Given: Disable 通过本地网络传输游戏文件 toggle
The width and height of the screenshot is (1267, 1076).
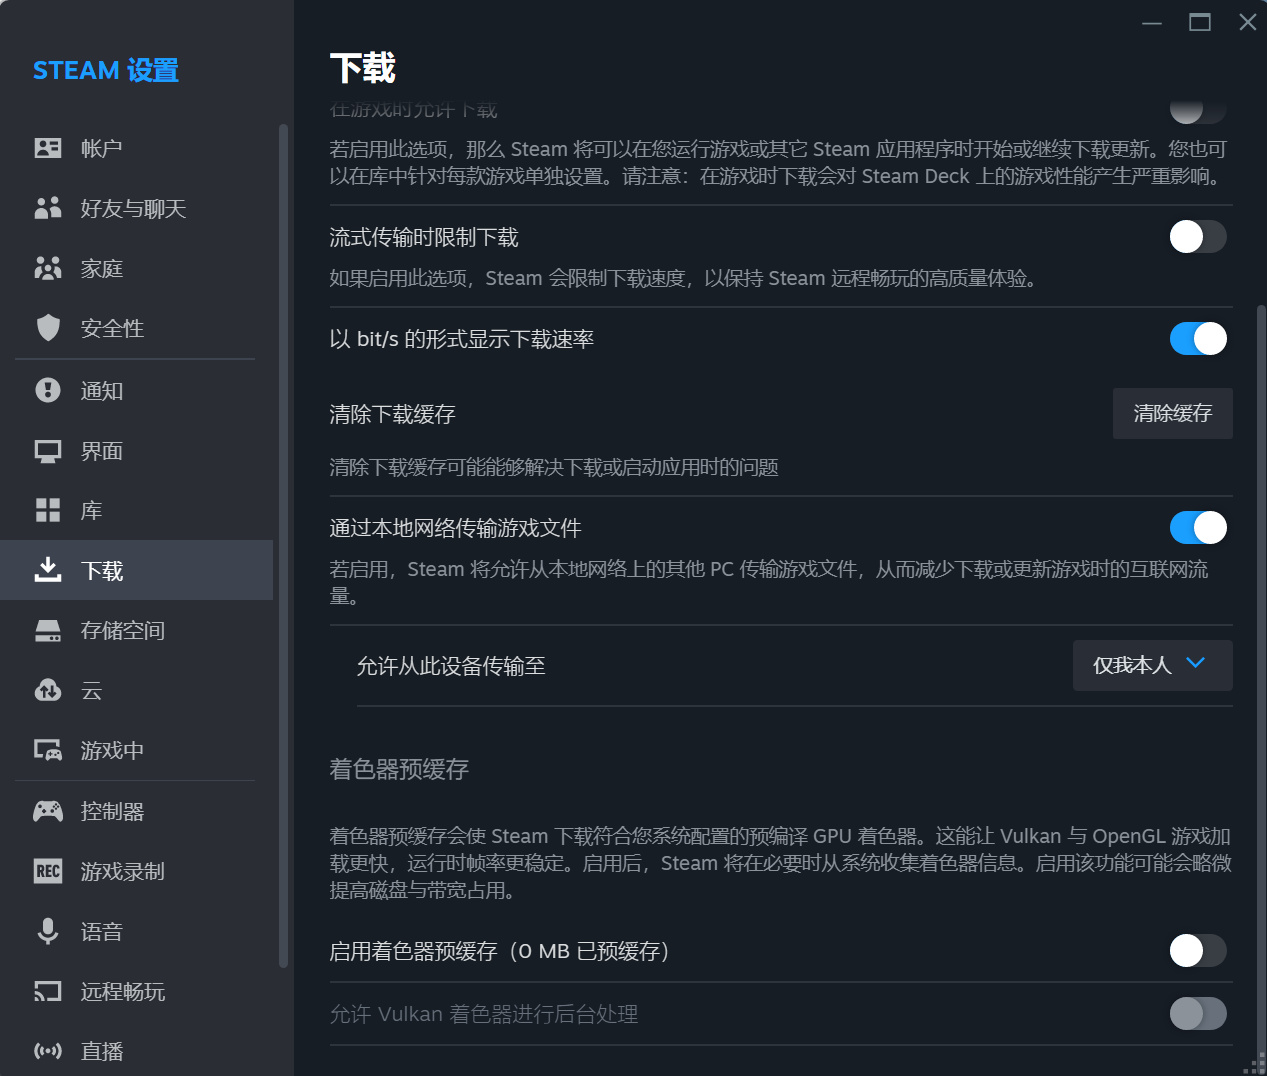Looking at the screenshot, I should click(1198, 528).
